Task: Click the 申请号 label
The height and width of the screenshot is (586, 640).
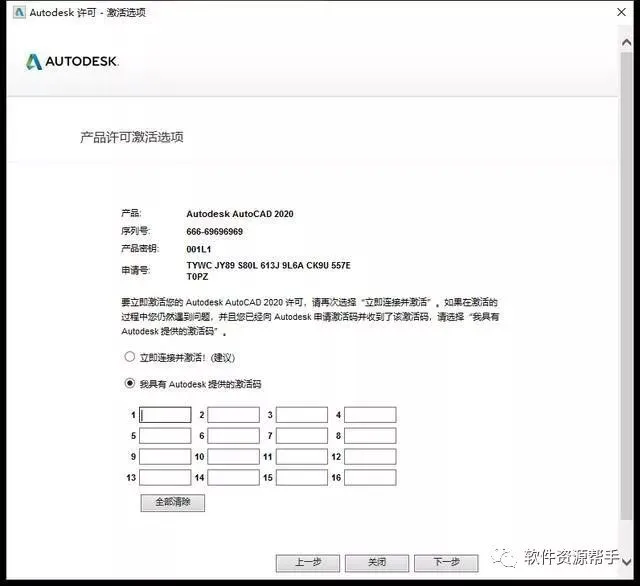Action: 136,270
